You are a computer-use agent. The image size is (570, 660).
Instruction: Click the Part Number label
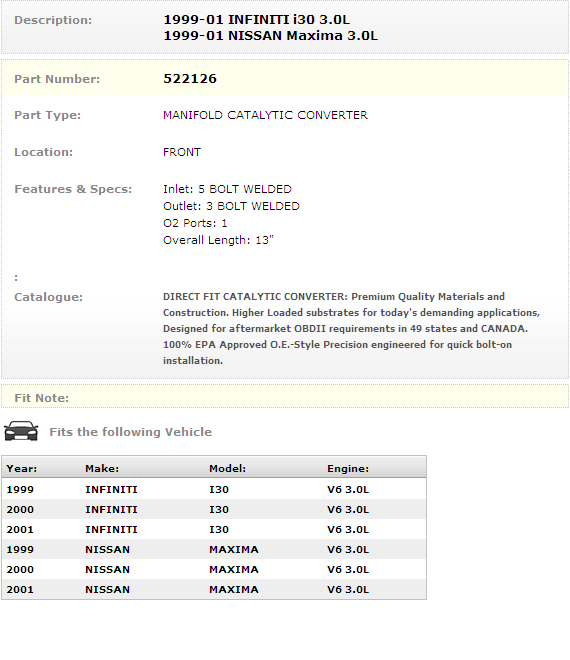[x=57, y=79]
